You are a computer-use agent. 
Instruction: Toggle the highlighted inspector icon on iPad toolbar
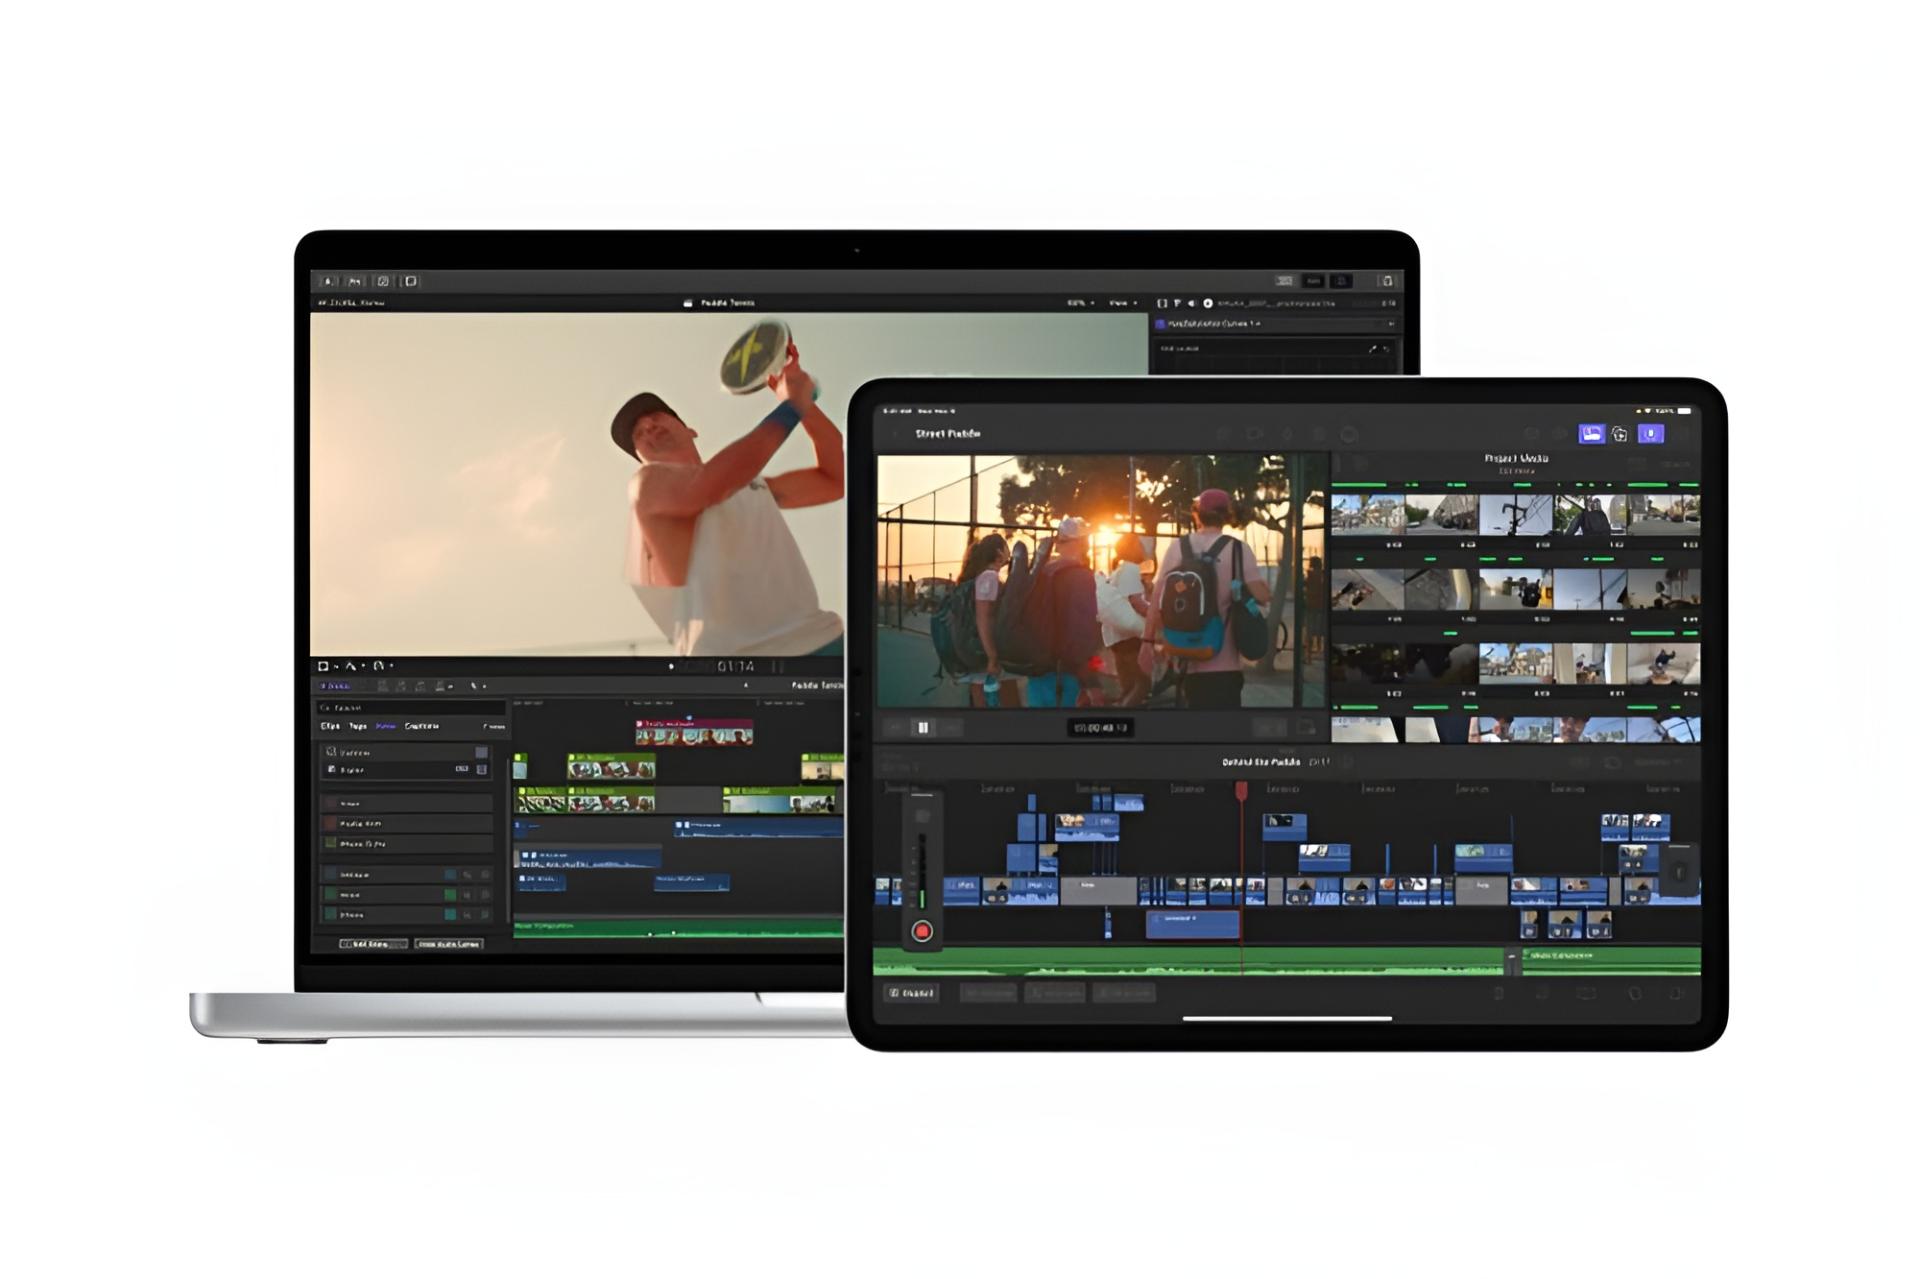[1651, 433]
